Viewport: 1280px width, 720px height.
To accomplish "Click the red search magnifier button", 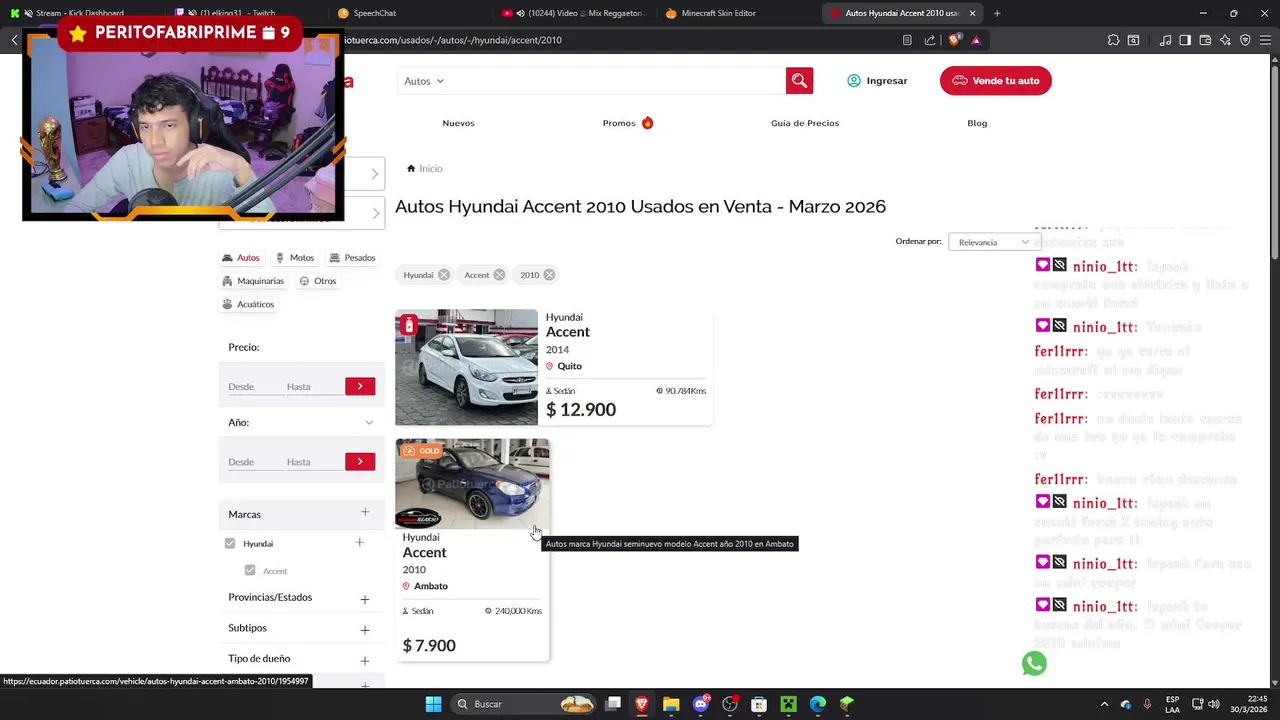I will point(799,81).
